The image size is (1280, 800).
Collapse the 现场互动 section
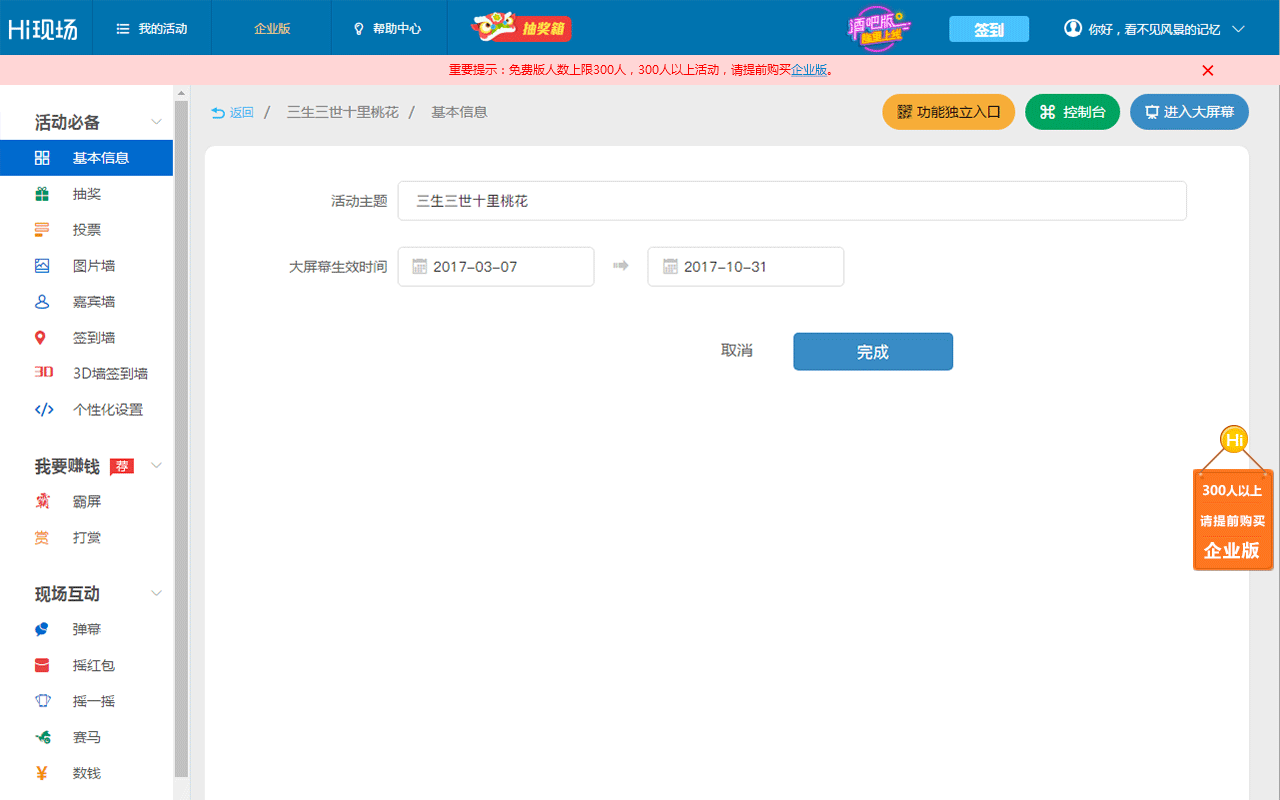[156, 594]
